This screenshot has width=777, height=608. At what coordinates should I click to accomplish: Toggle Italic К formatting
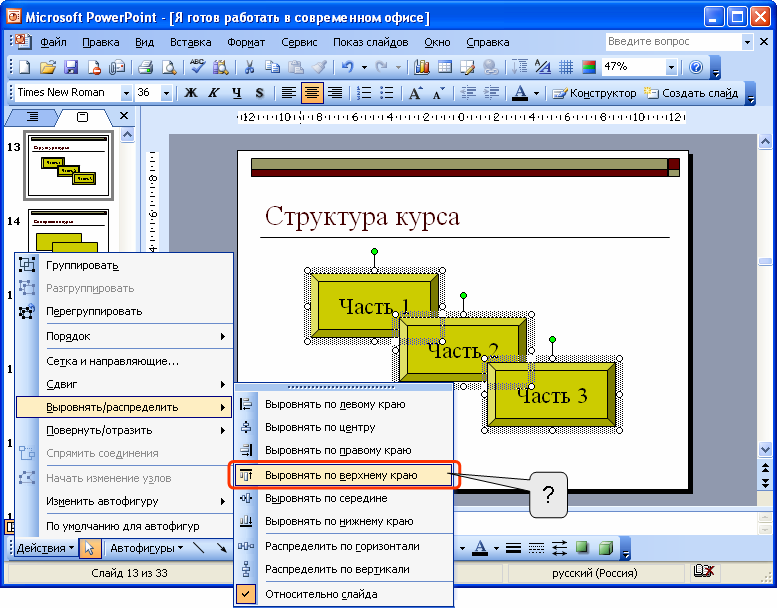click(x=214, y=93)
